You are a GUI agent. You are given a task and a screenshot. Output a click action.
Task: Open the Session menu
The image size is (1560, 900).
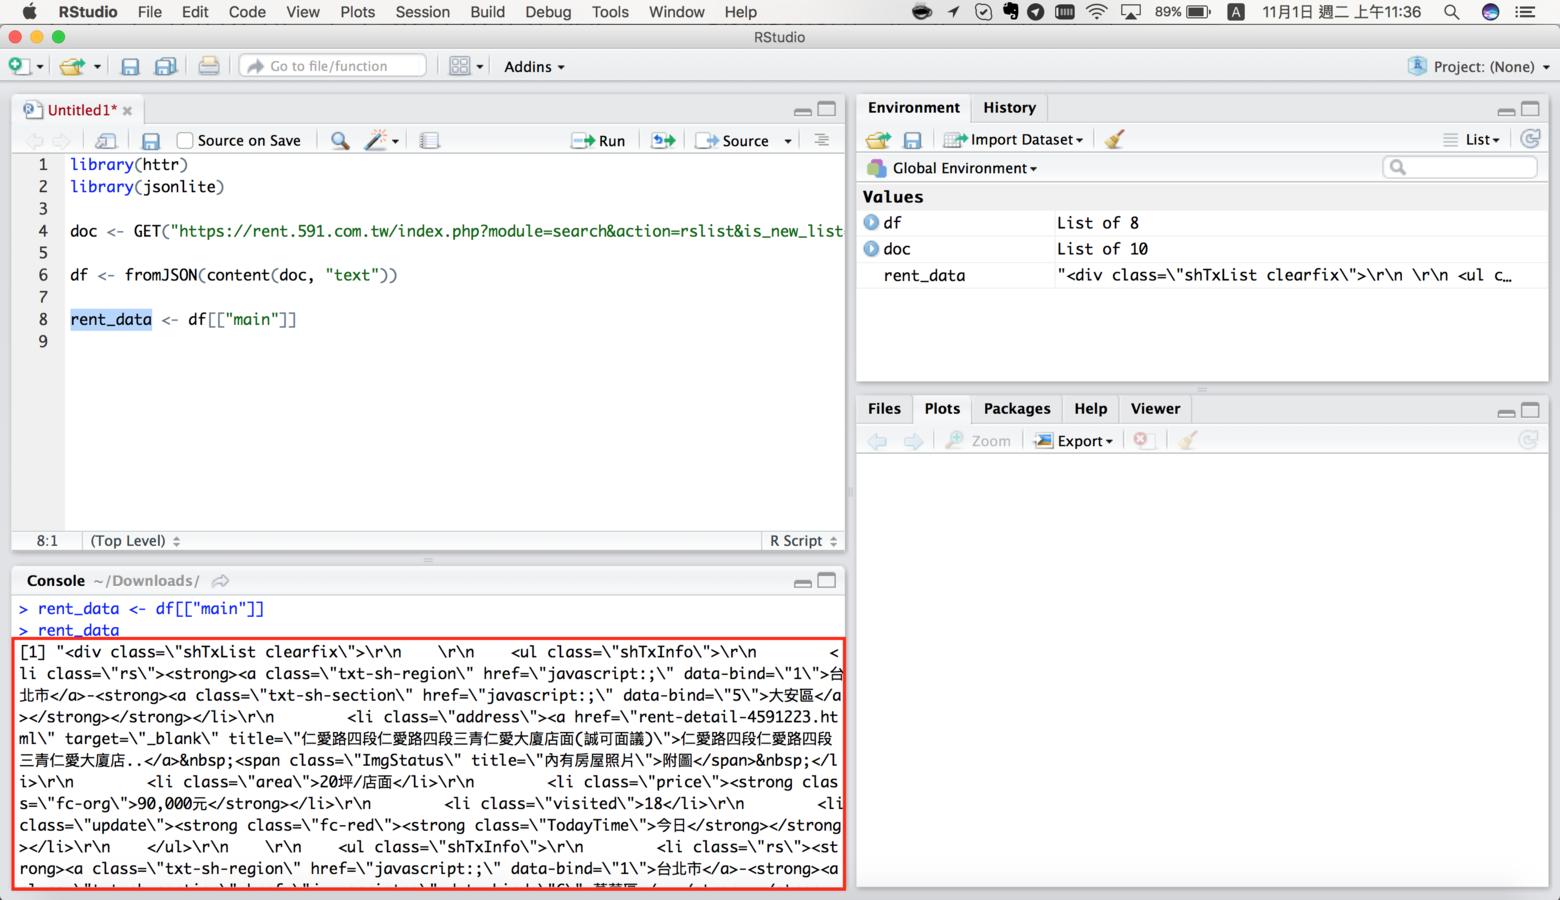pyautogui.click(x=422, y=12)
